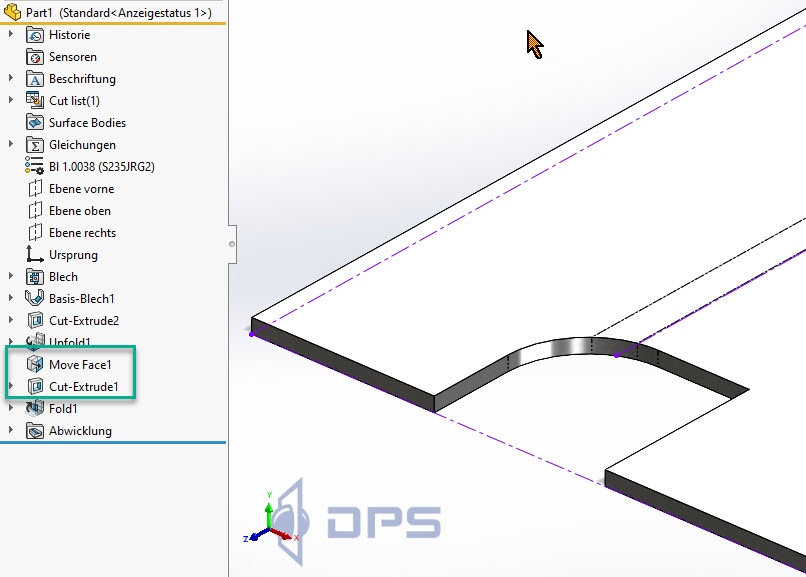Select the Surface Bodies label
The width and height of the screenshot is (806, 577).
click(x=87, y=123)
